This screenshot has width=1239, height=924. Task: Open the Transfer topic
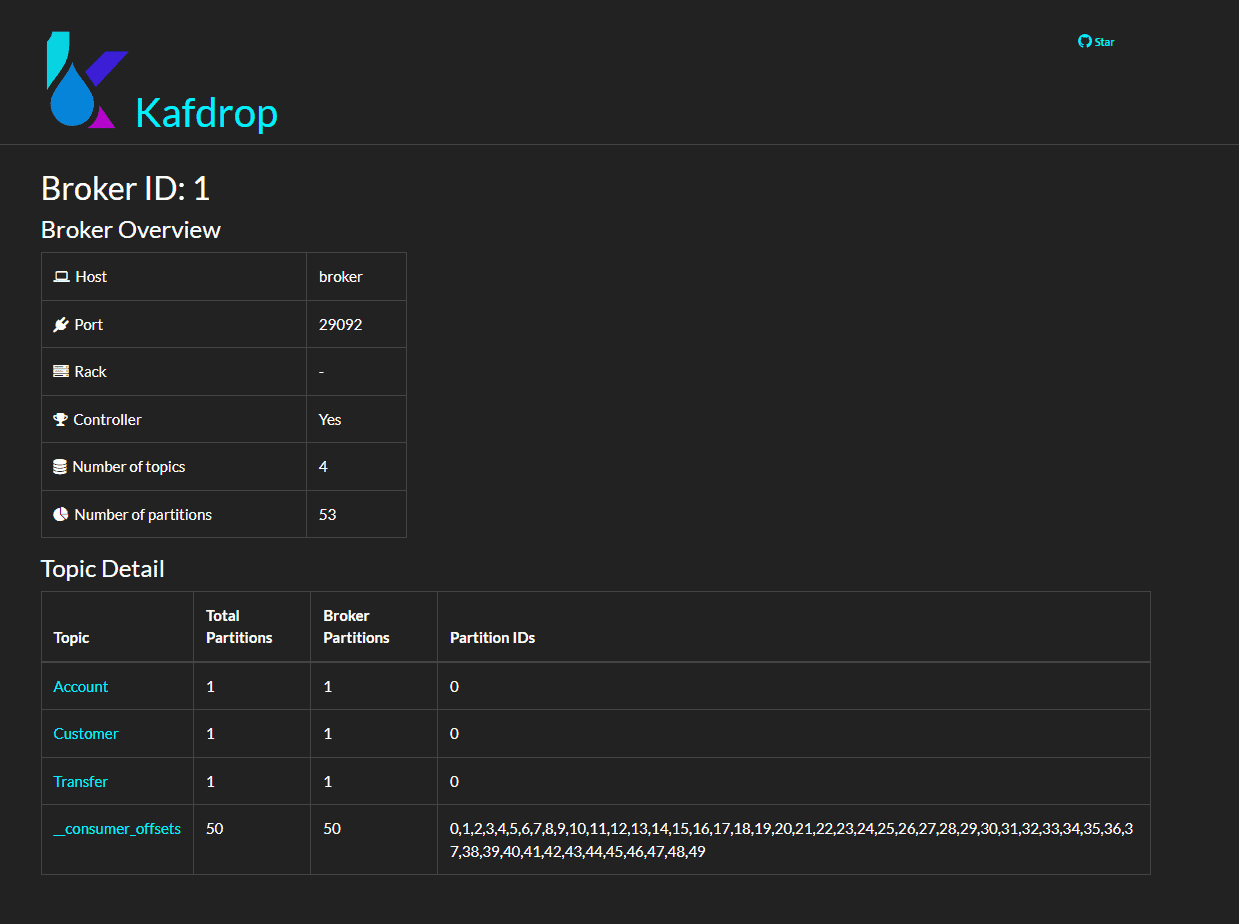80,781
